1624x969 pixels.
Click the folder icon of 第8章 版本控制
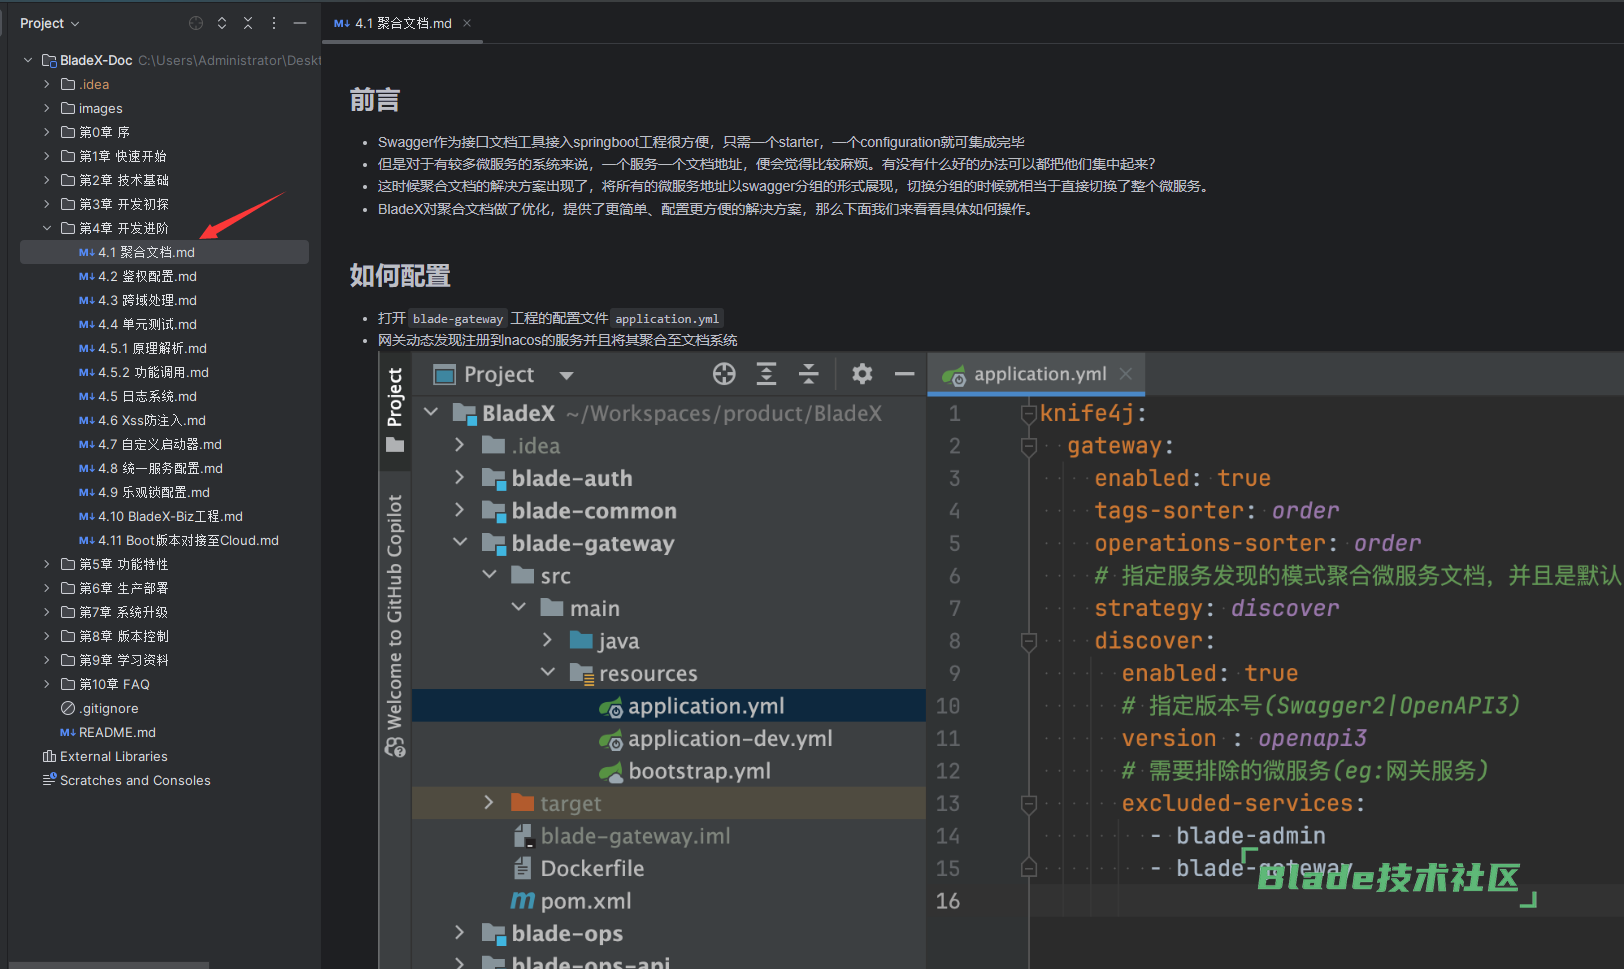click(68, 636)
